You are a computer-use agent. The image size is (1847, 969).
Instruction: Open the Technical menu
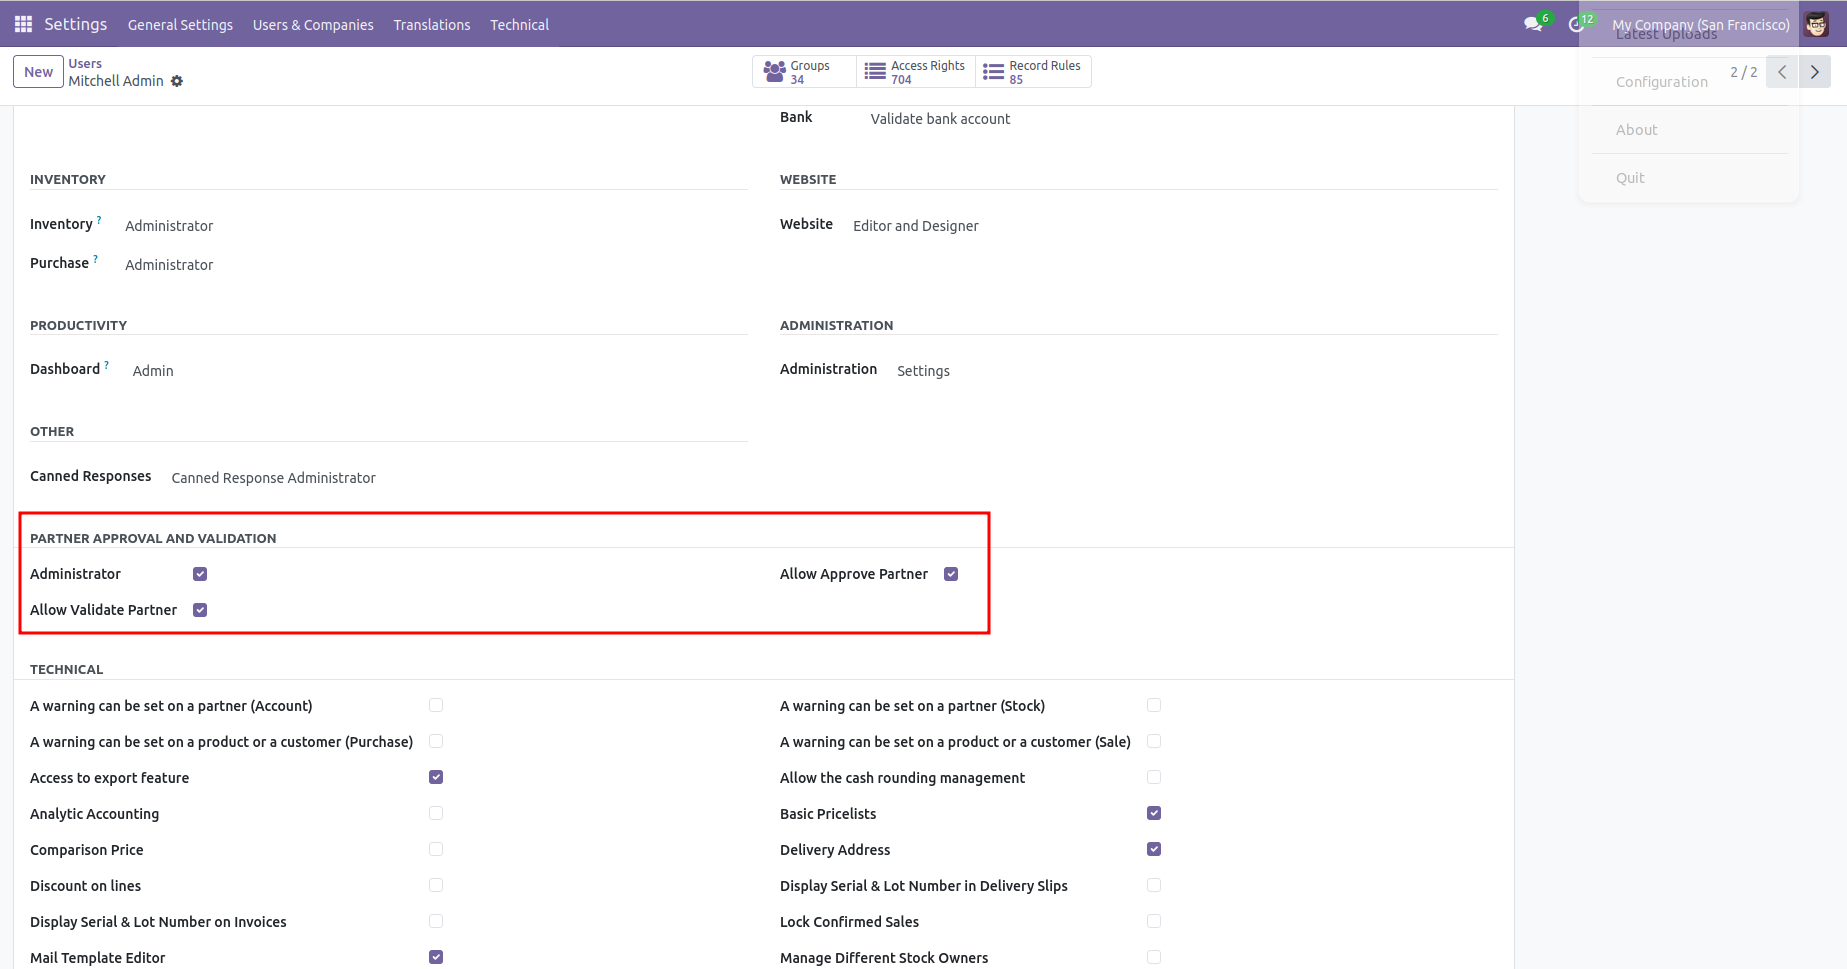(519, 25)
